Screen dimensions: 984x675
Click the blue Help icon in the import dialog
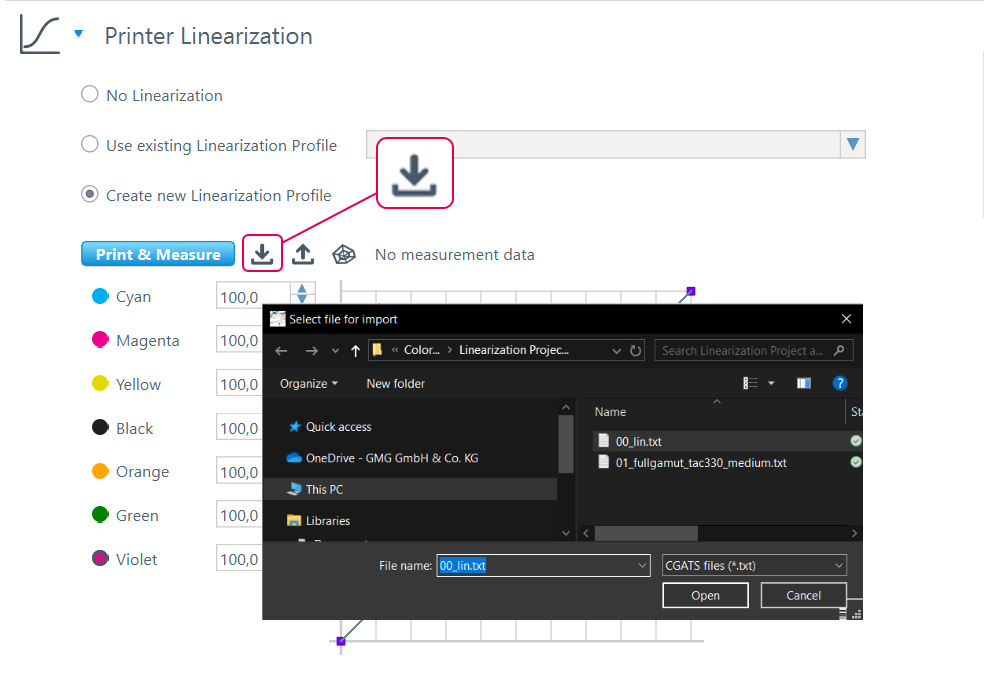tap(840, 382)
